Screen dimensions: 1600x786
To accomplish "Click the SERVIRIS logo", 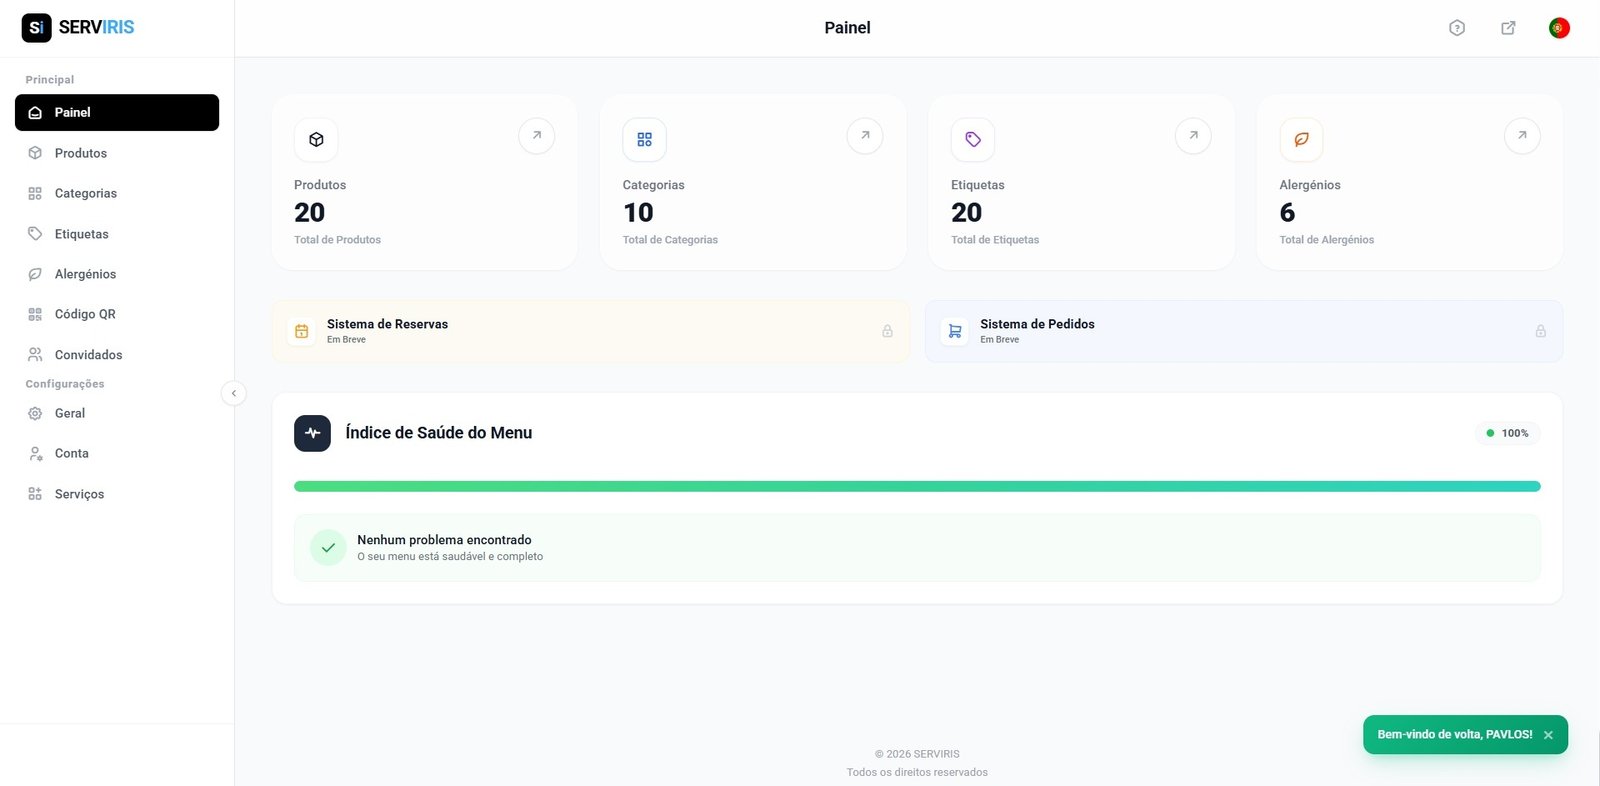I will pos(78,27).
